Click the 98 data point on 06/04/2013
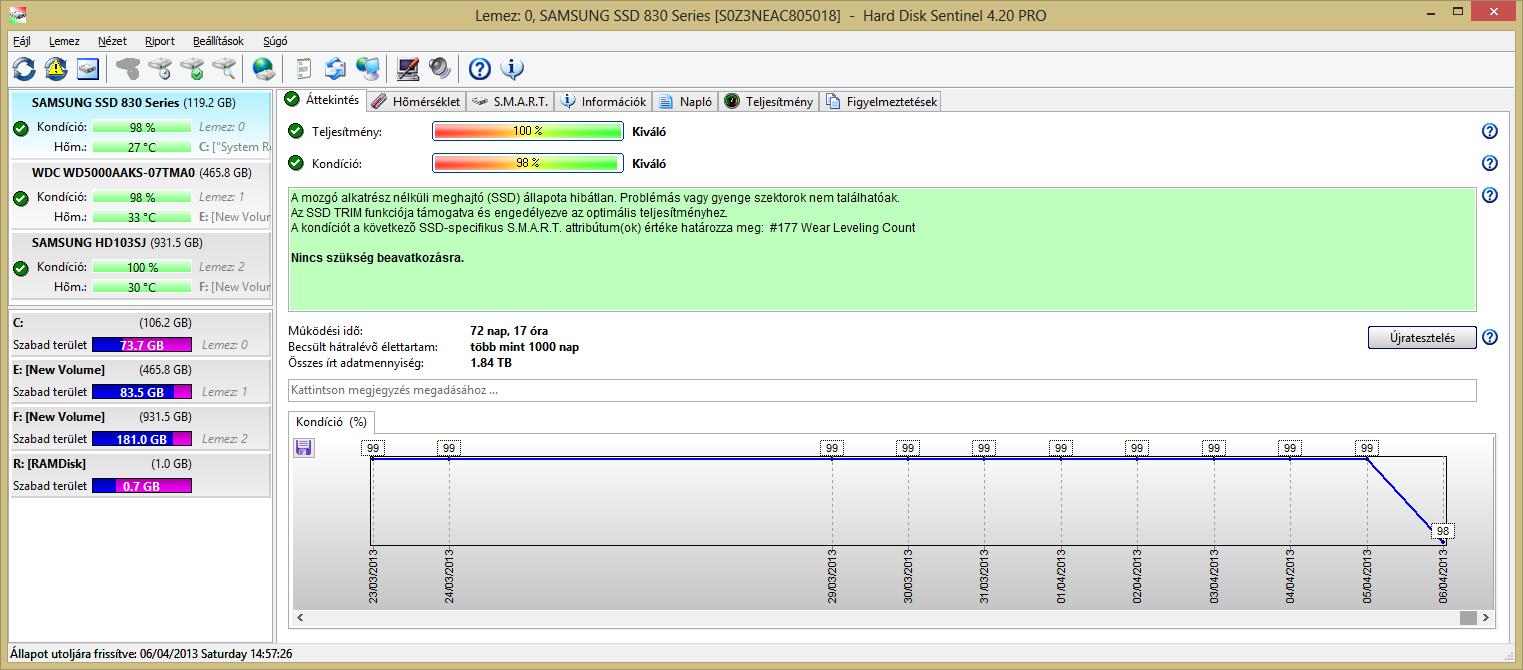 click(1442, 531)
